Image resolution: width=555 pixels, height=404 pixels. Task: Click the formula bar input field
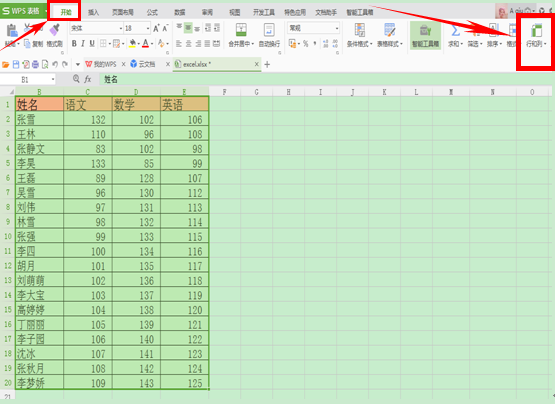(x=326, y=79)
